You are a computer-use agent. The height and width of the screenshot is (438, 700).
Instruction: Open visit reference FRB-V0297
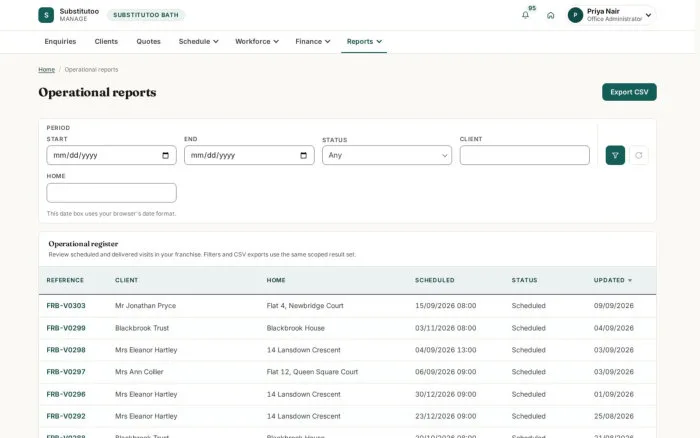click(66, 372)
